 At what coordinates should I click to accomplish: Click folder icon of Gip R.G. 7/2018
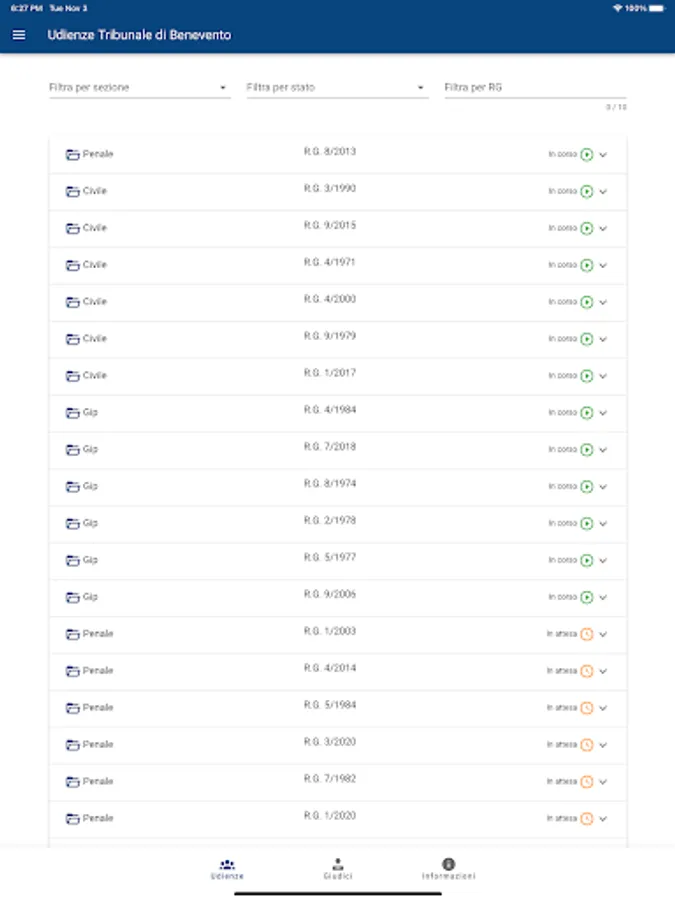click(72, 450)
